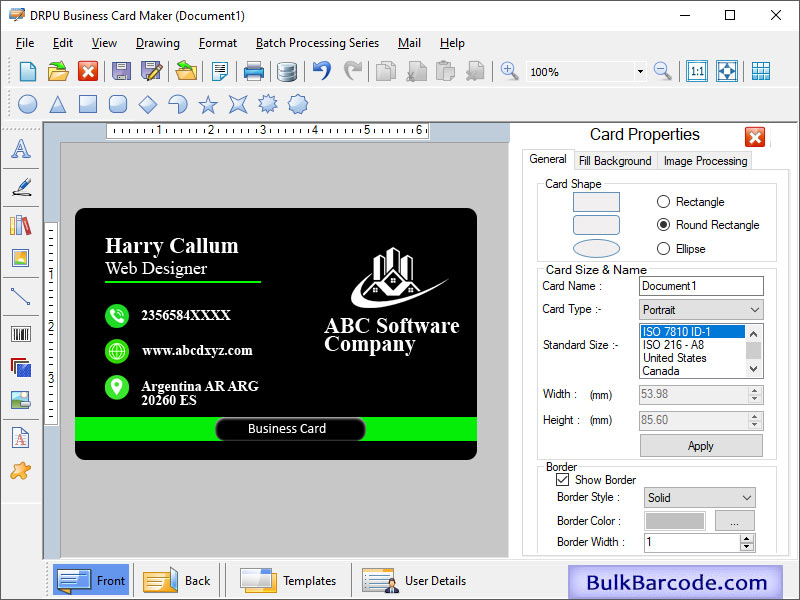Select the triangle shape tool

pyautogui.click(x=59, y=103)
